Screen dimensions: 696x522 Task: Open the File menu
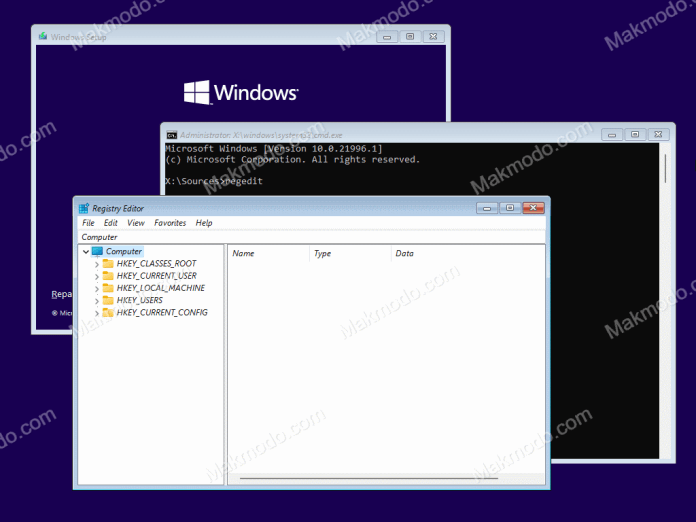coord(88,223)
